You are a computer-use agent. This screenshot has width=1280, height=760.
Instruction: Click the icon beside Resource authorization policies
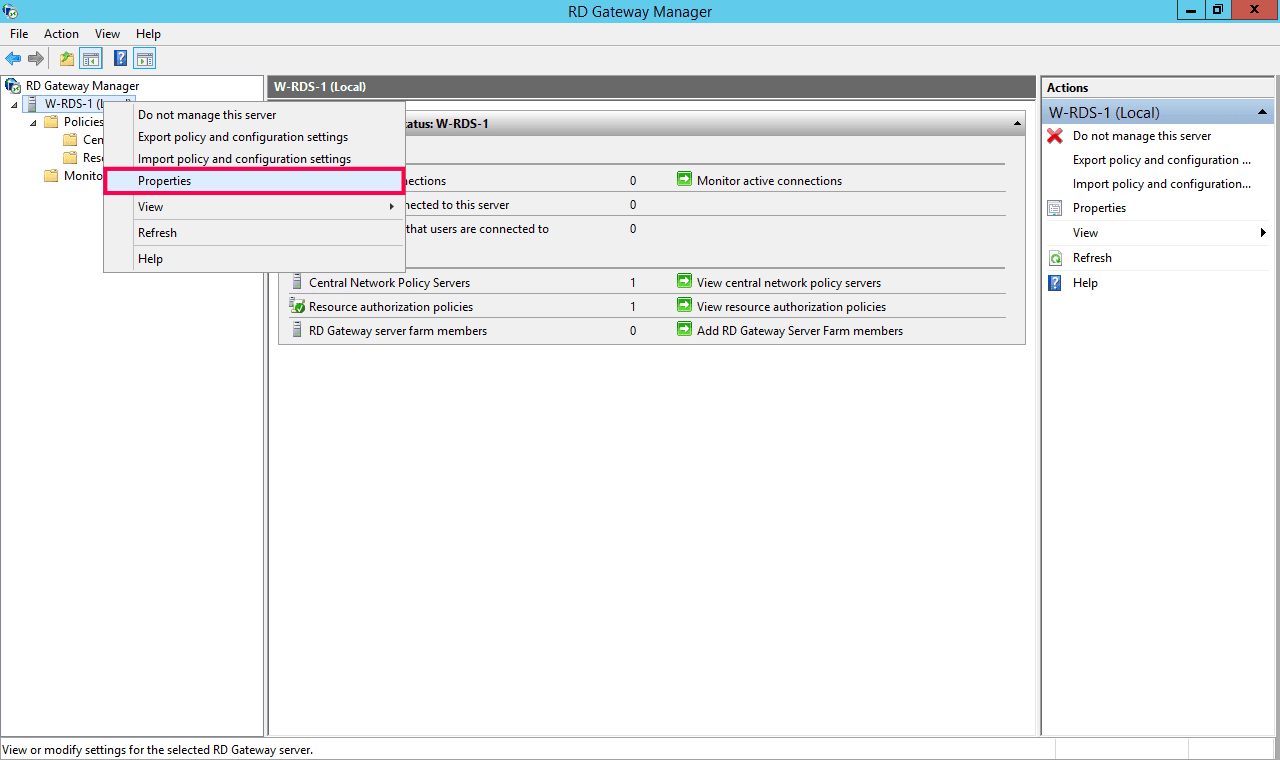pyautogui.click(x=297, y=306)
